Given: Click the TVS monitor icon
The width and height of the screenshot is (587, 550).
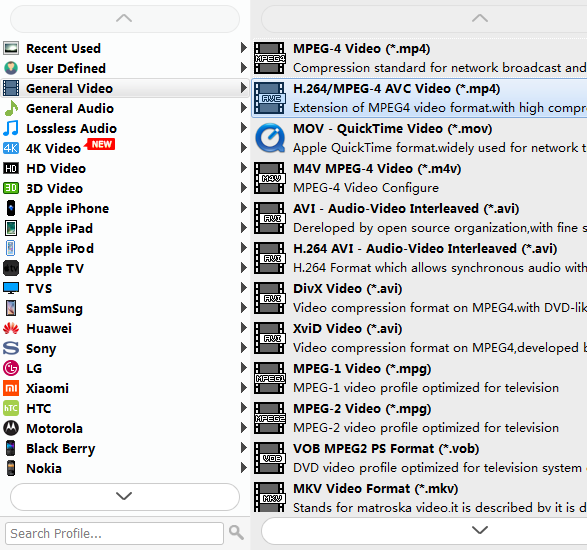Looking at the screenshot, I should click(11, 288).
